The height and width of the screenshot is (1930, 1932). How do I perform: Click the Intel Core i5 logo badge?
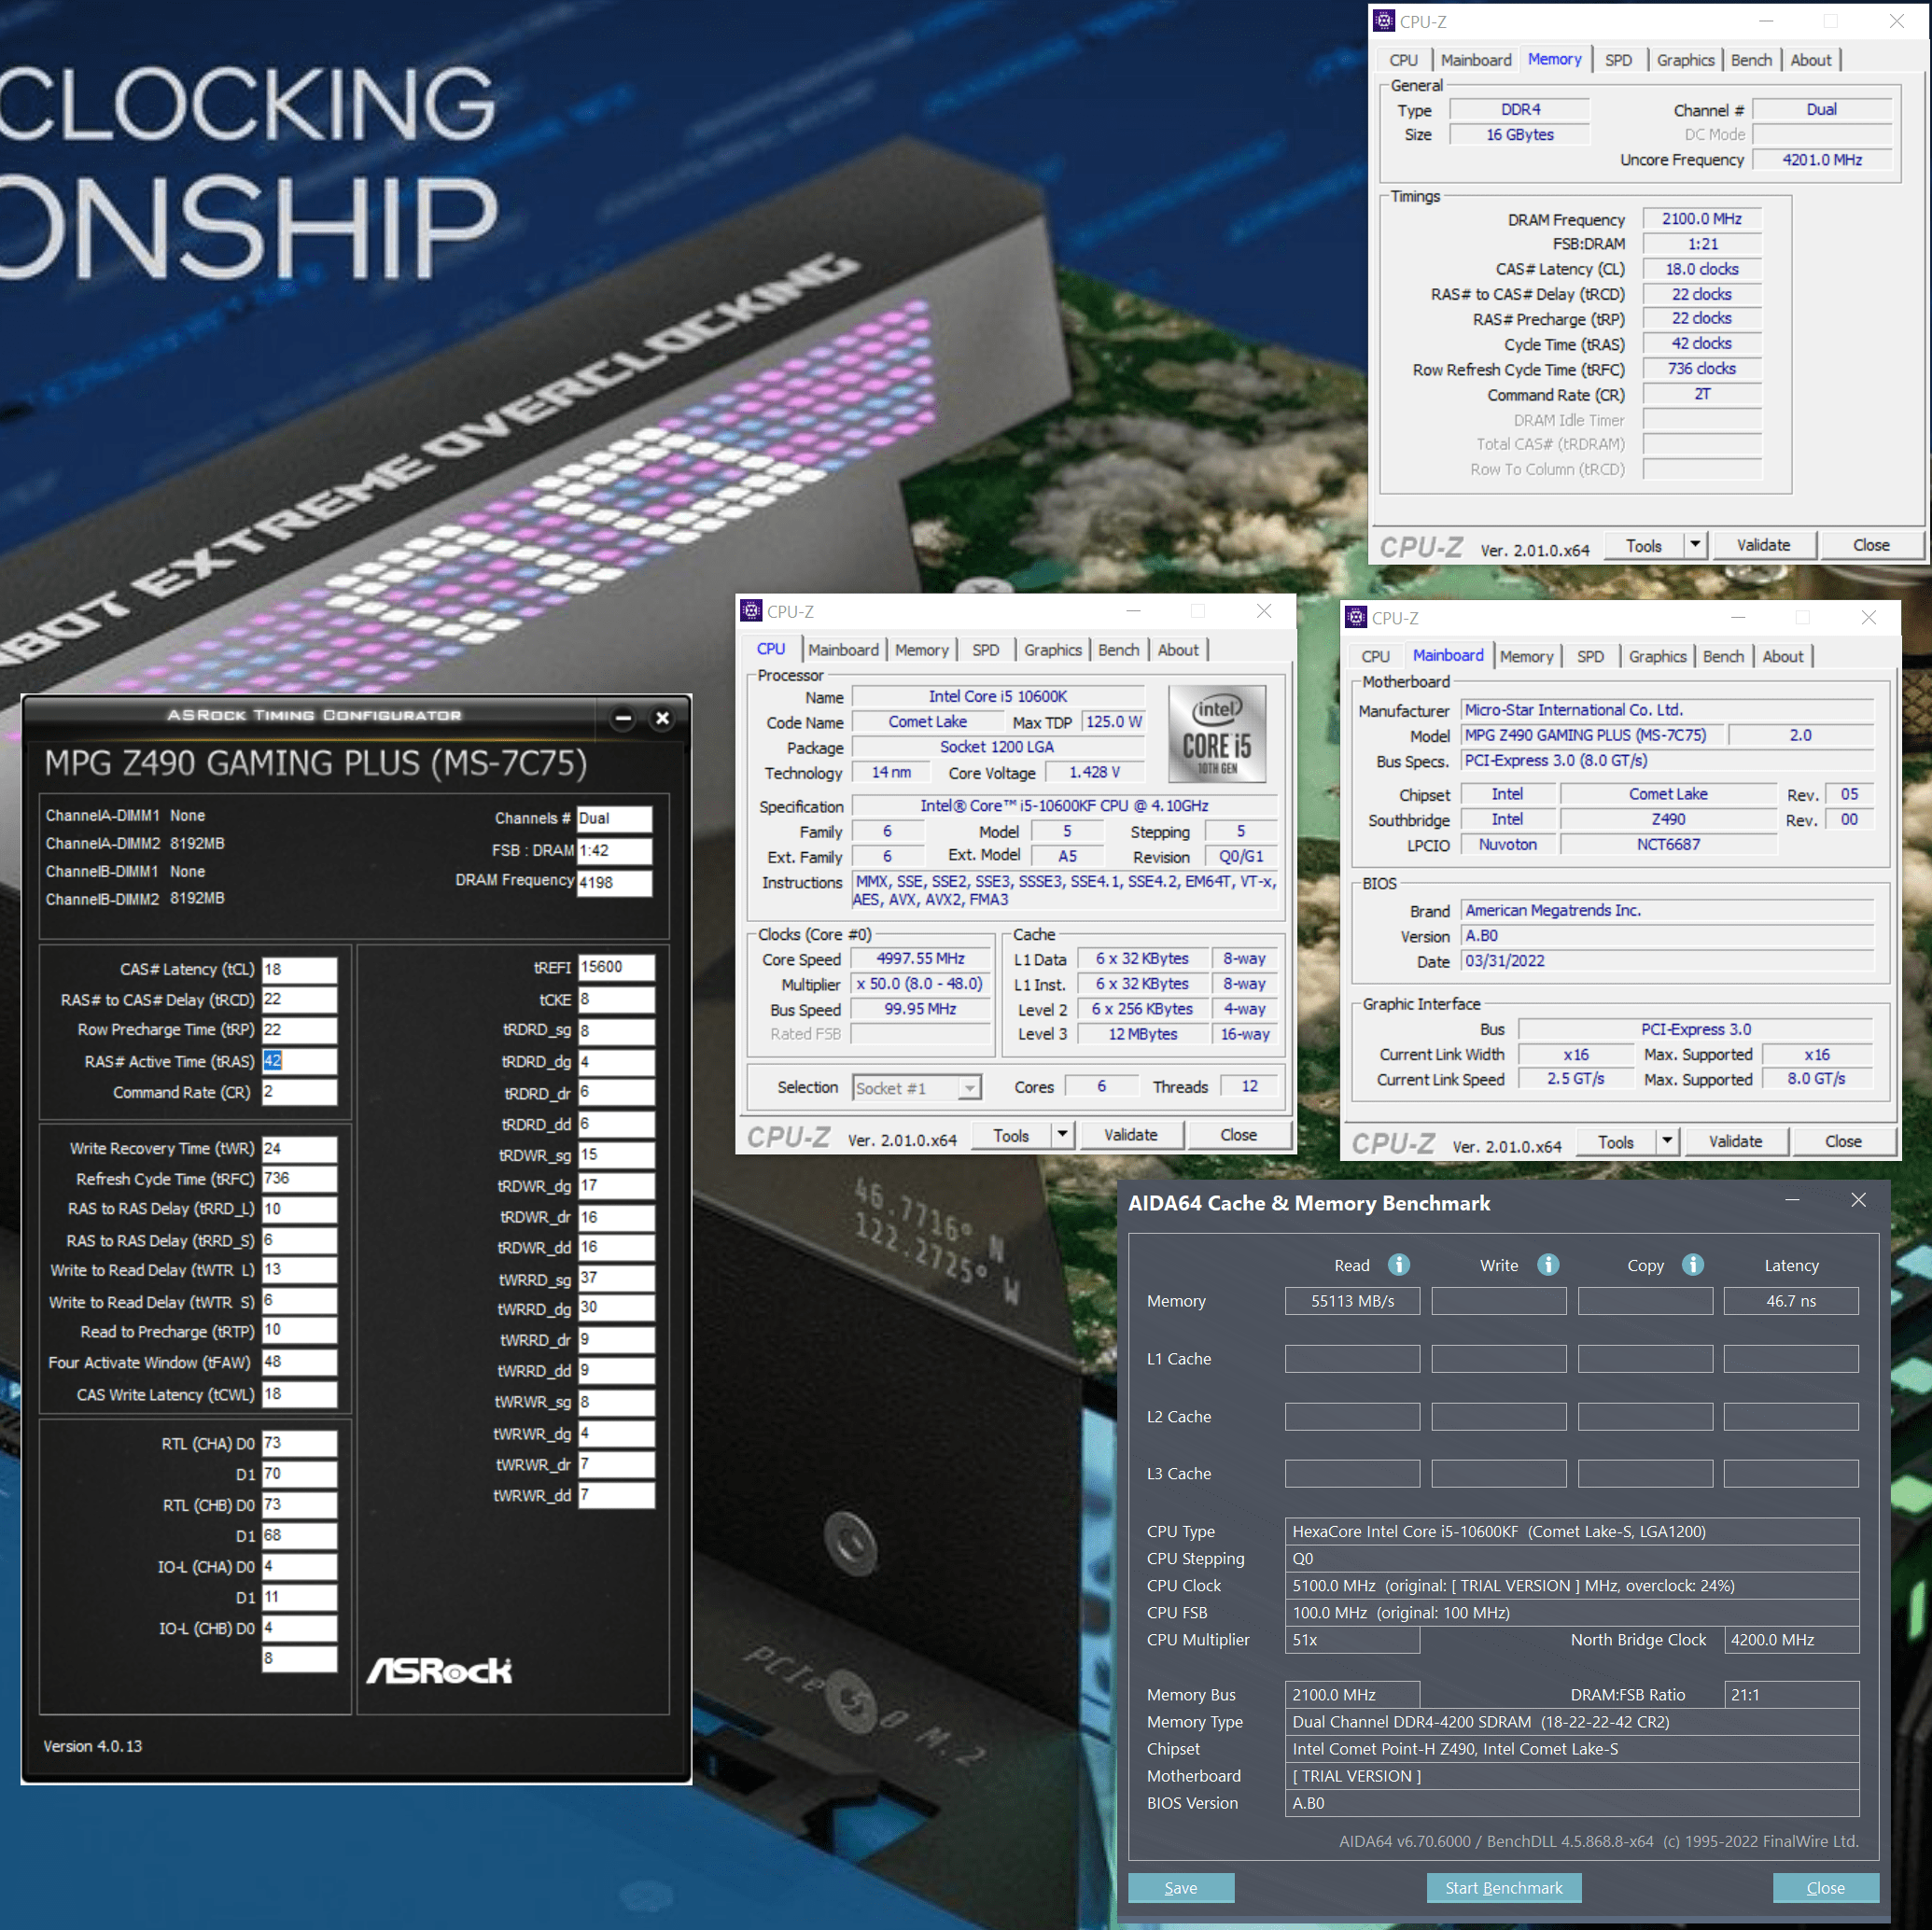(1216, 734)
